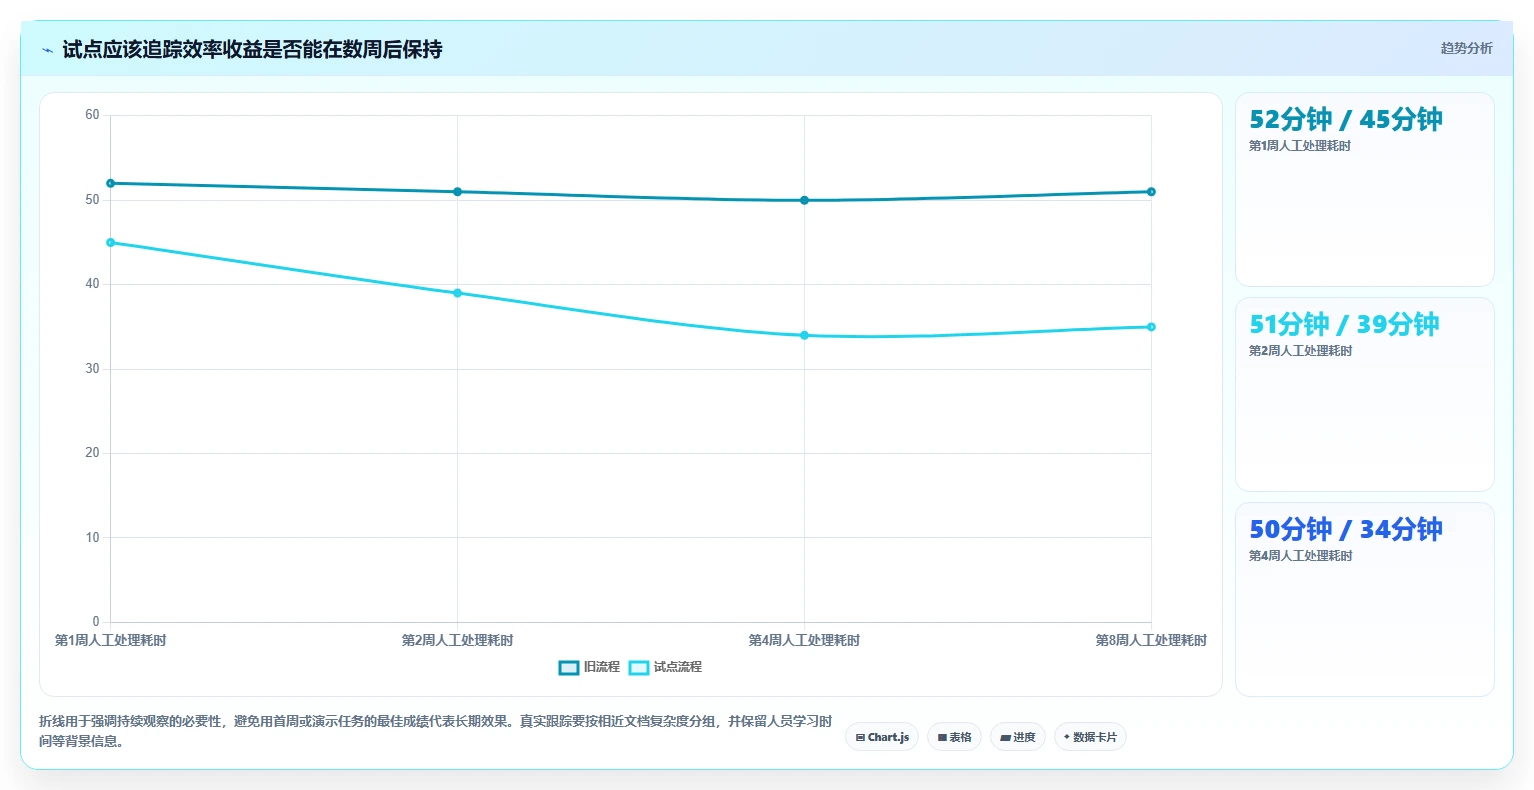The width and height of the screenshot is (1534, 790).
Task: Click 旧流程 data point at 第1周
Action: pos(110,183)
